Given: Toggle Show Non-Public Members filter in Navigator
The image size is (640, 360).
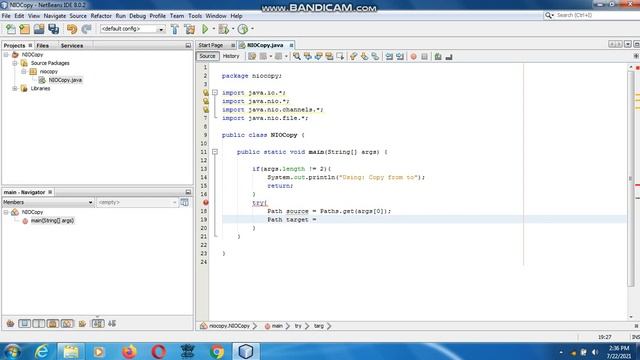Looking at the screenshot, I should coord(53,323).
